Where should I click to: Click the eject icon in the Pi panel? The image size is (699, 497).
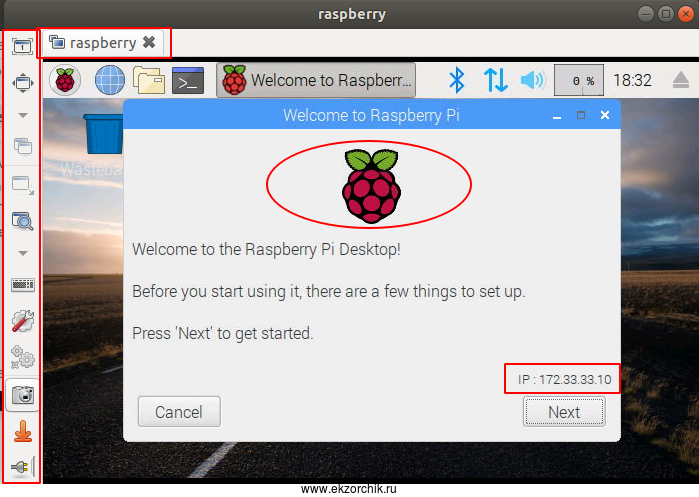(681, 80)
